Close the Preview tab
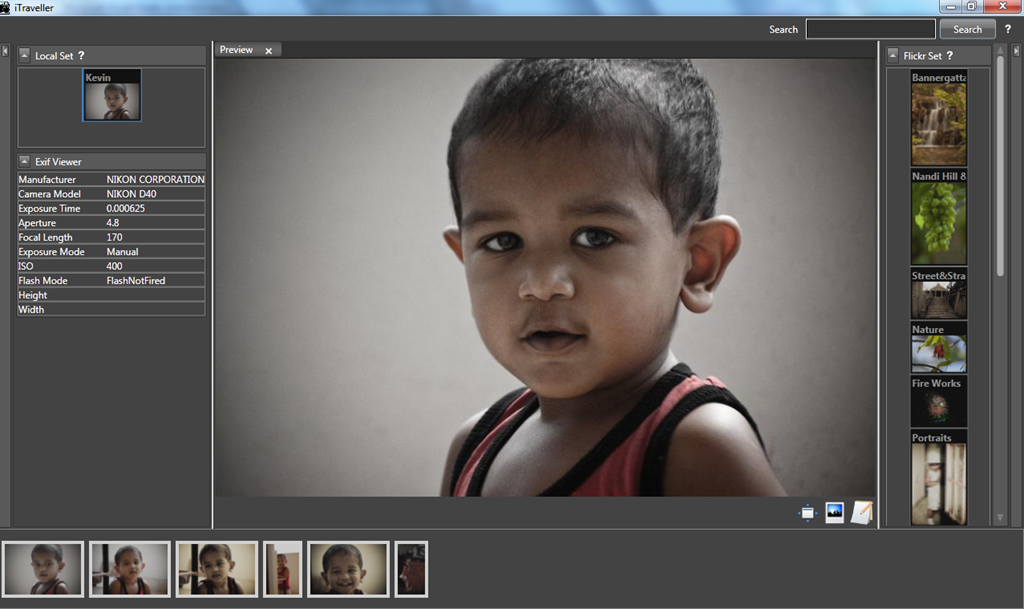The width and height of the screenshot is (1024, 609). point(268,51)
